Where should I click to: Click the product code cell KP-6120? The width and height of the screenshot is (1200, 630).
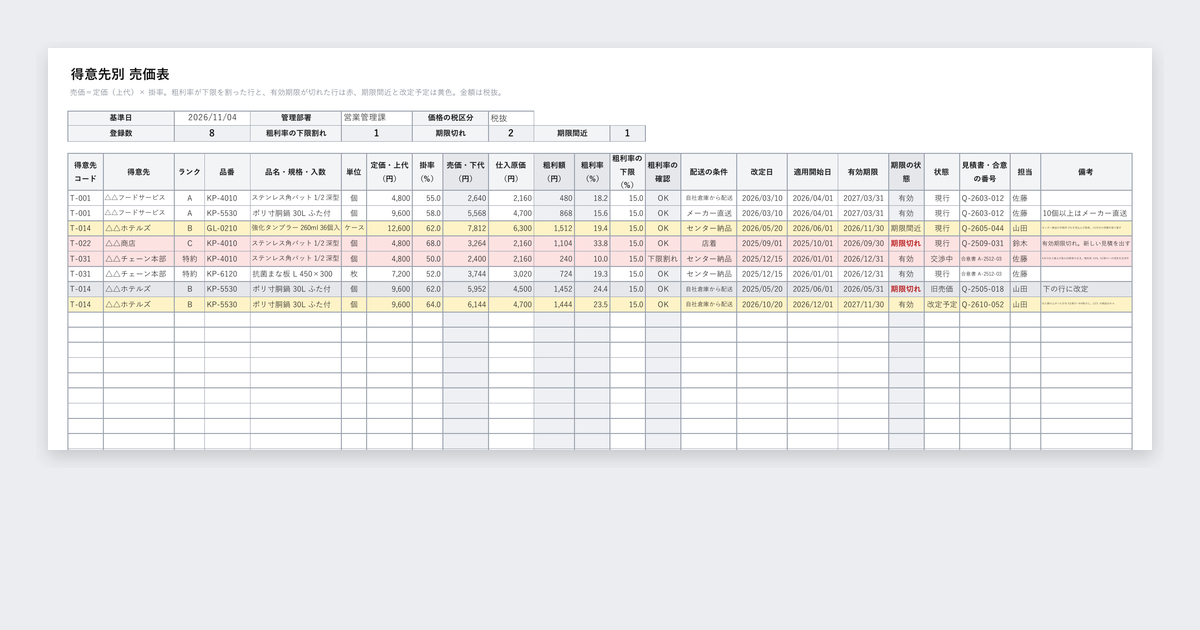(227, 273)
